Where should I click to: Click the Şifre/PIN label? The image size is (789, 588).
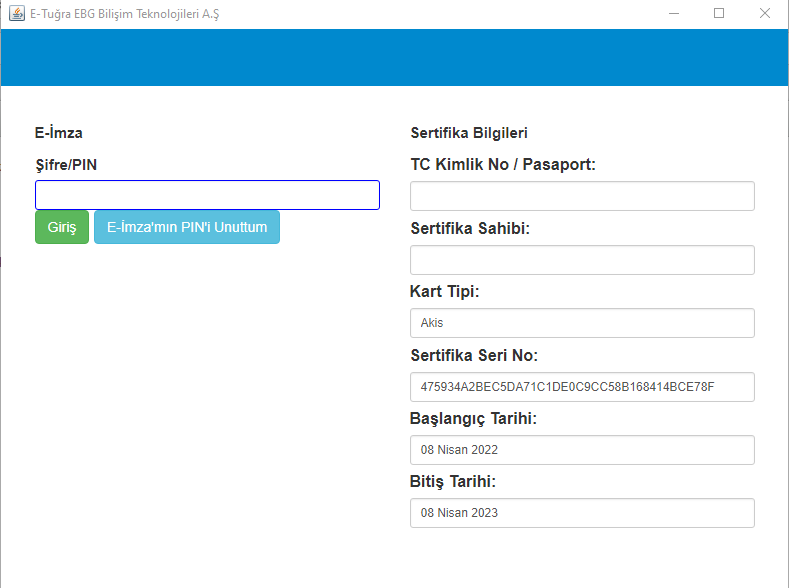point(66,165)
